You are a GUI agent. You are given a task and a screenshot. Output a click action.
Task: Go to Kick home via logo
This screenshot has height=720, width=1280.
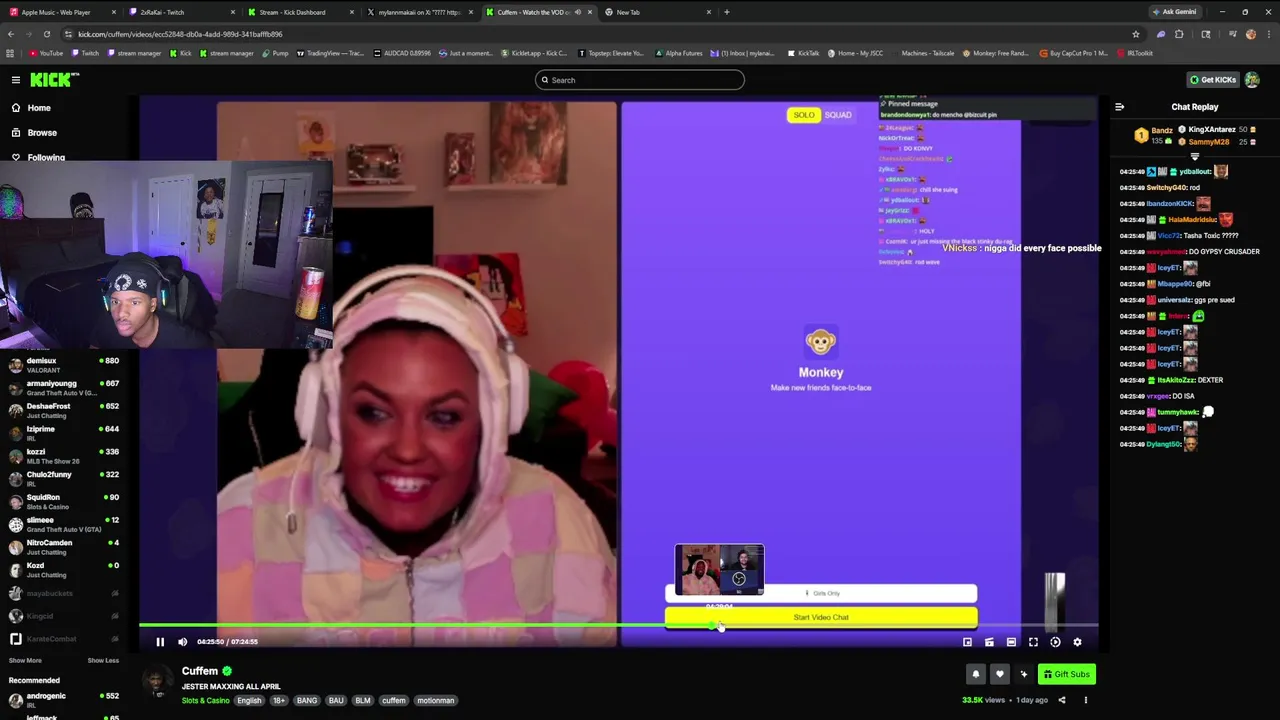tap(54, 80)
